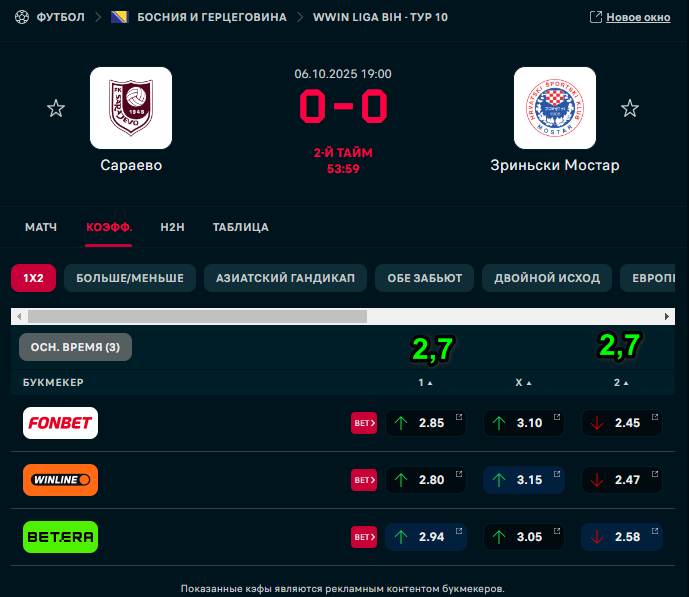This screenshot has width=689, height=597.
Task: Open the Fonbet bookmaker logo
Action: 60,423
